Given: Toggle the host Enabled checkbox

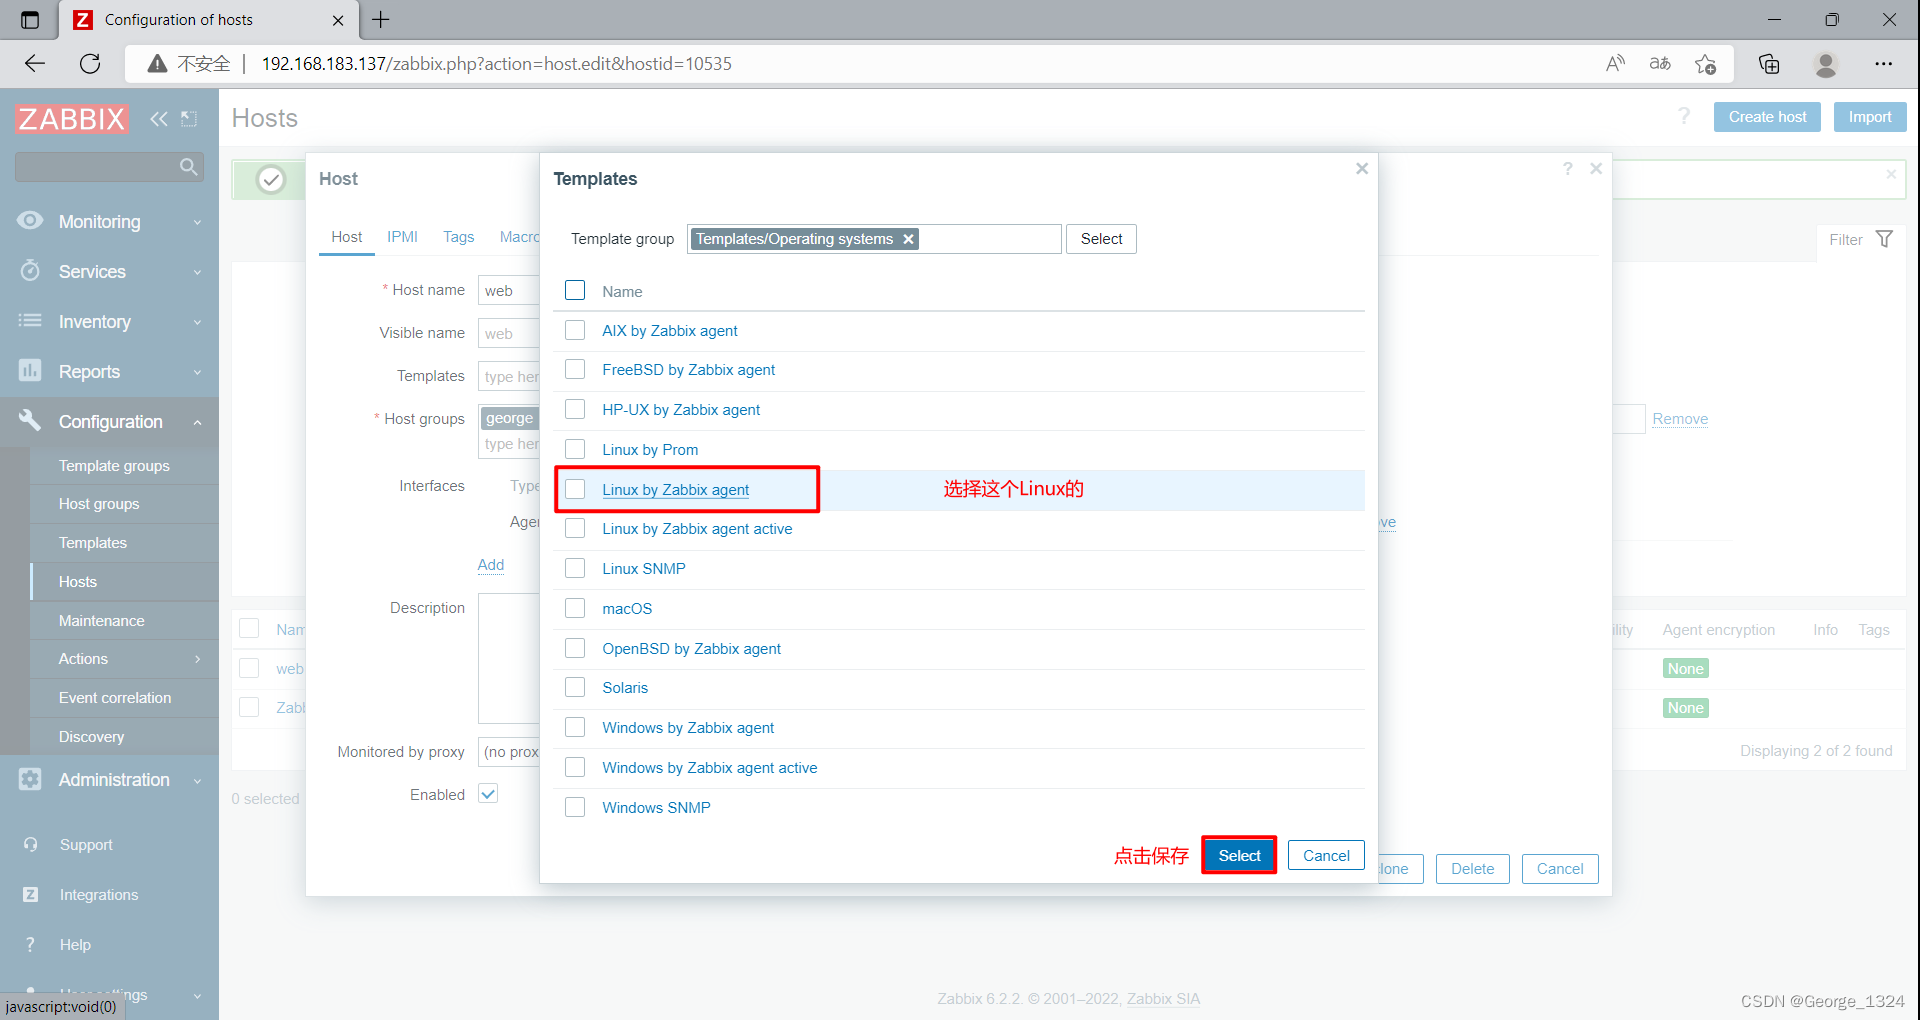Looking at the screenshot, I should [488, 794].
